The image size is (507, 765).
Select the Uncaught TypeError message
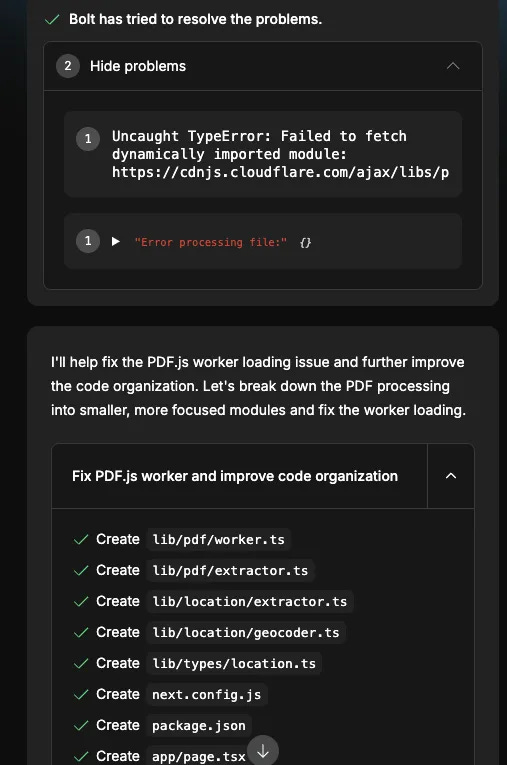(280, 154)
